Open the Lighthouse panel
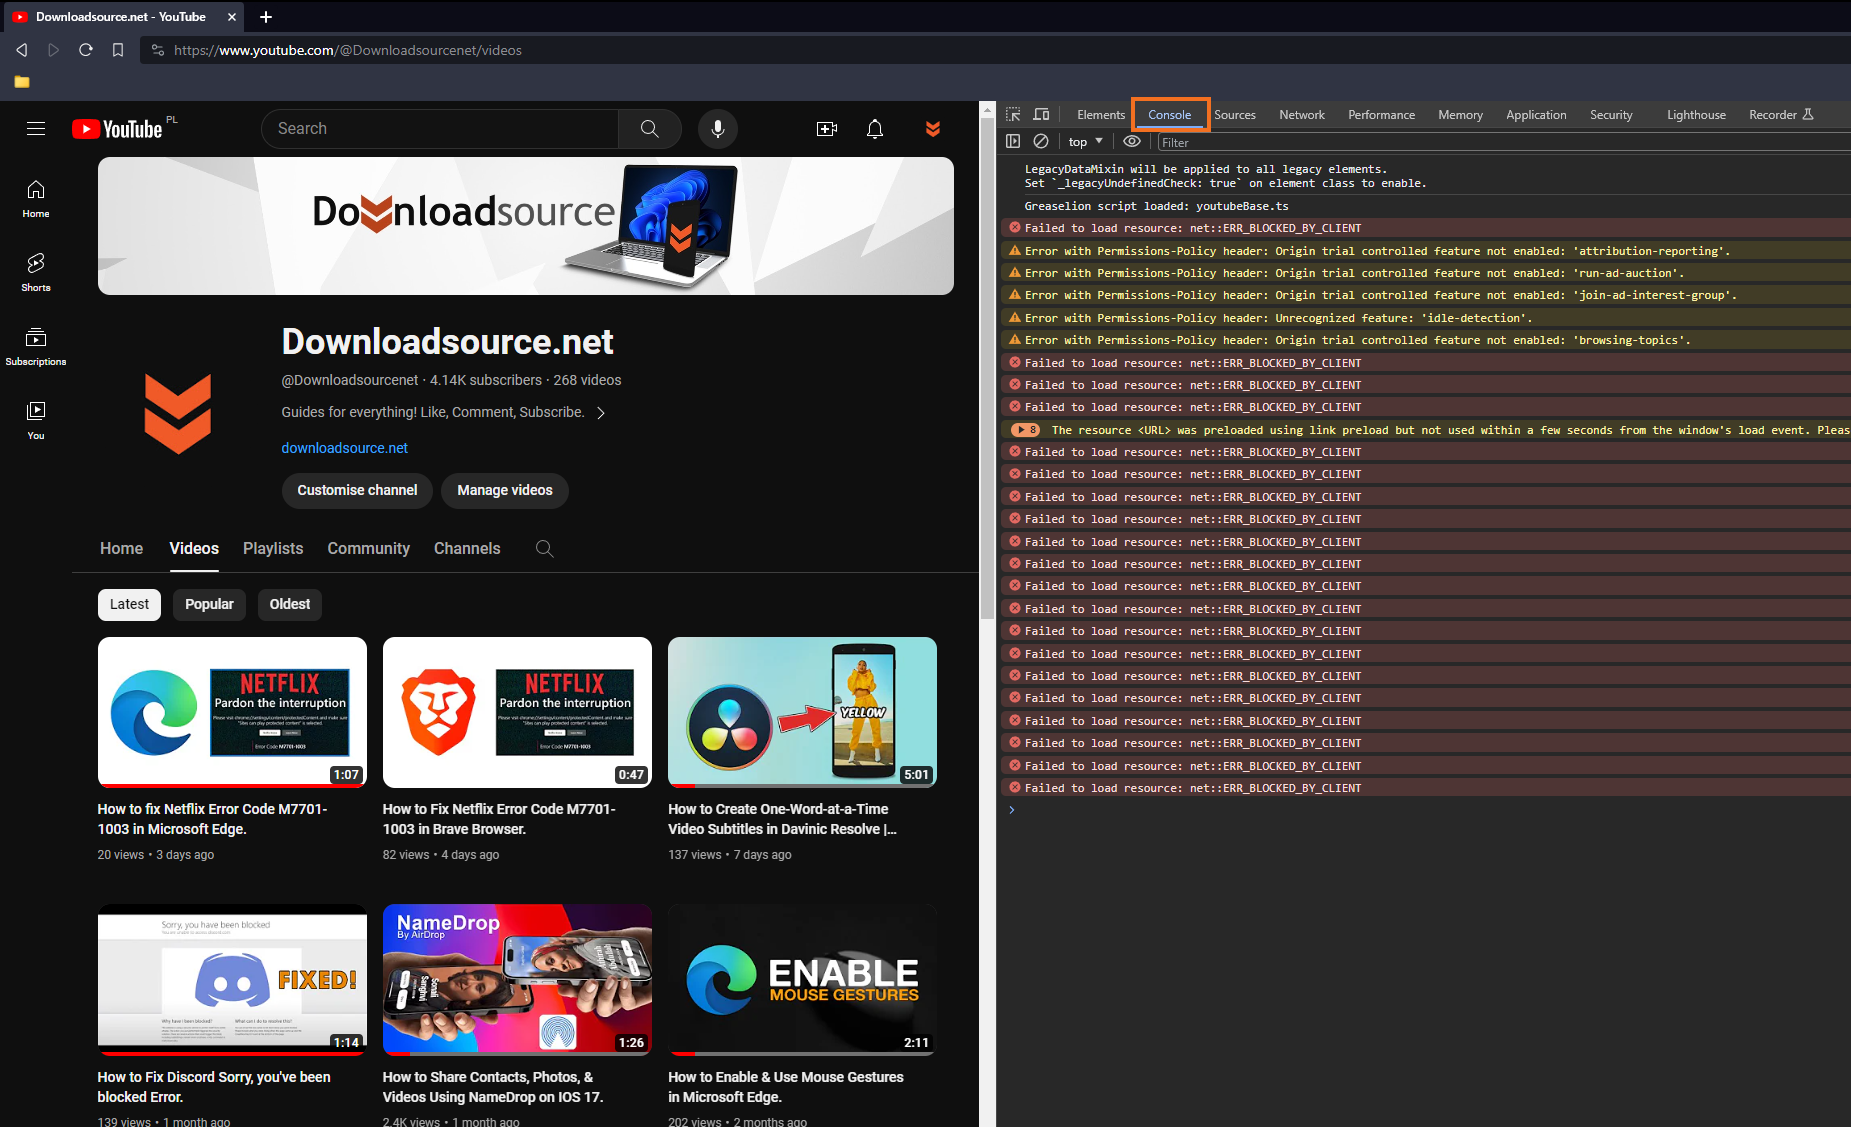Image resolution: width=1851 pixels, height=1127 pixels. click(x=1697, y=115)
